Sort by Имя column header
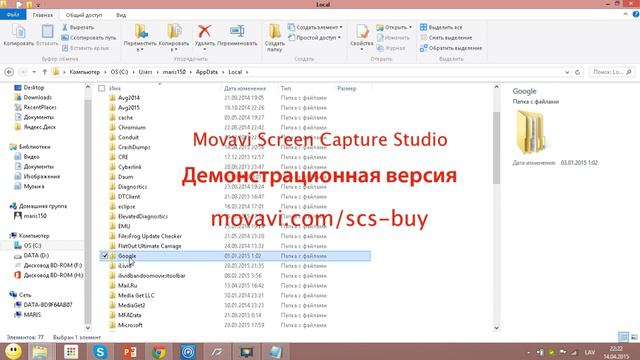 115,88
